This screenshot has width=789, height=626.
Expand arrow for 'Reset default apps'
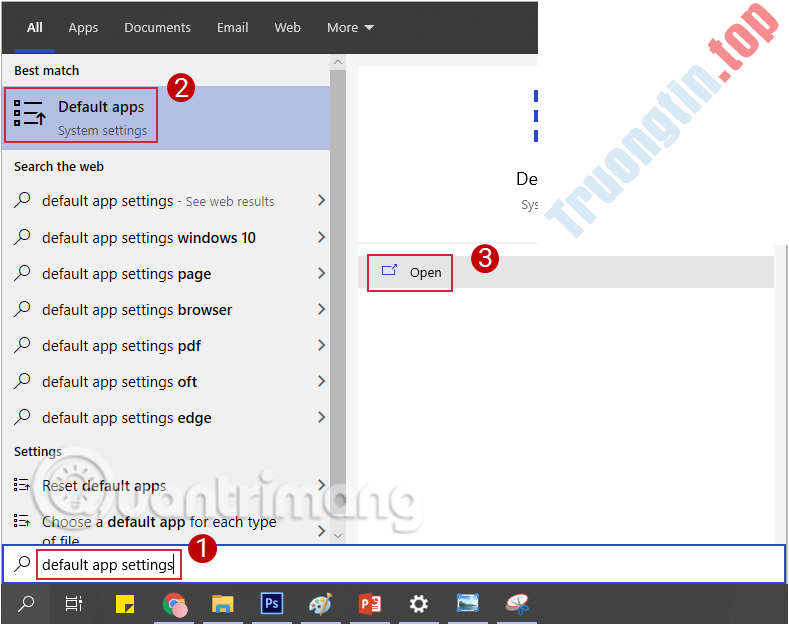(321, 485)
